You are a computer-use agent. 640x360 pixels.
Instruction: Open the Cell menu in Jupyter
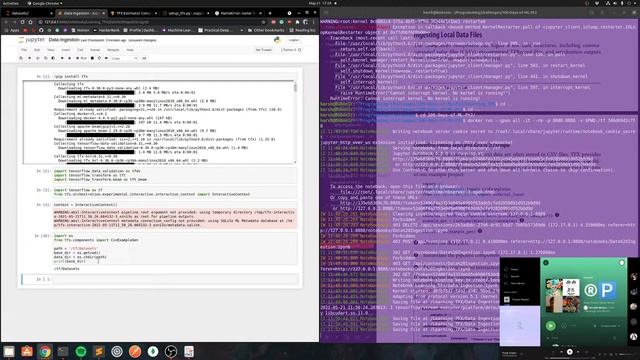tap(80, 50)
